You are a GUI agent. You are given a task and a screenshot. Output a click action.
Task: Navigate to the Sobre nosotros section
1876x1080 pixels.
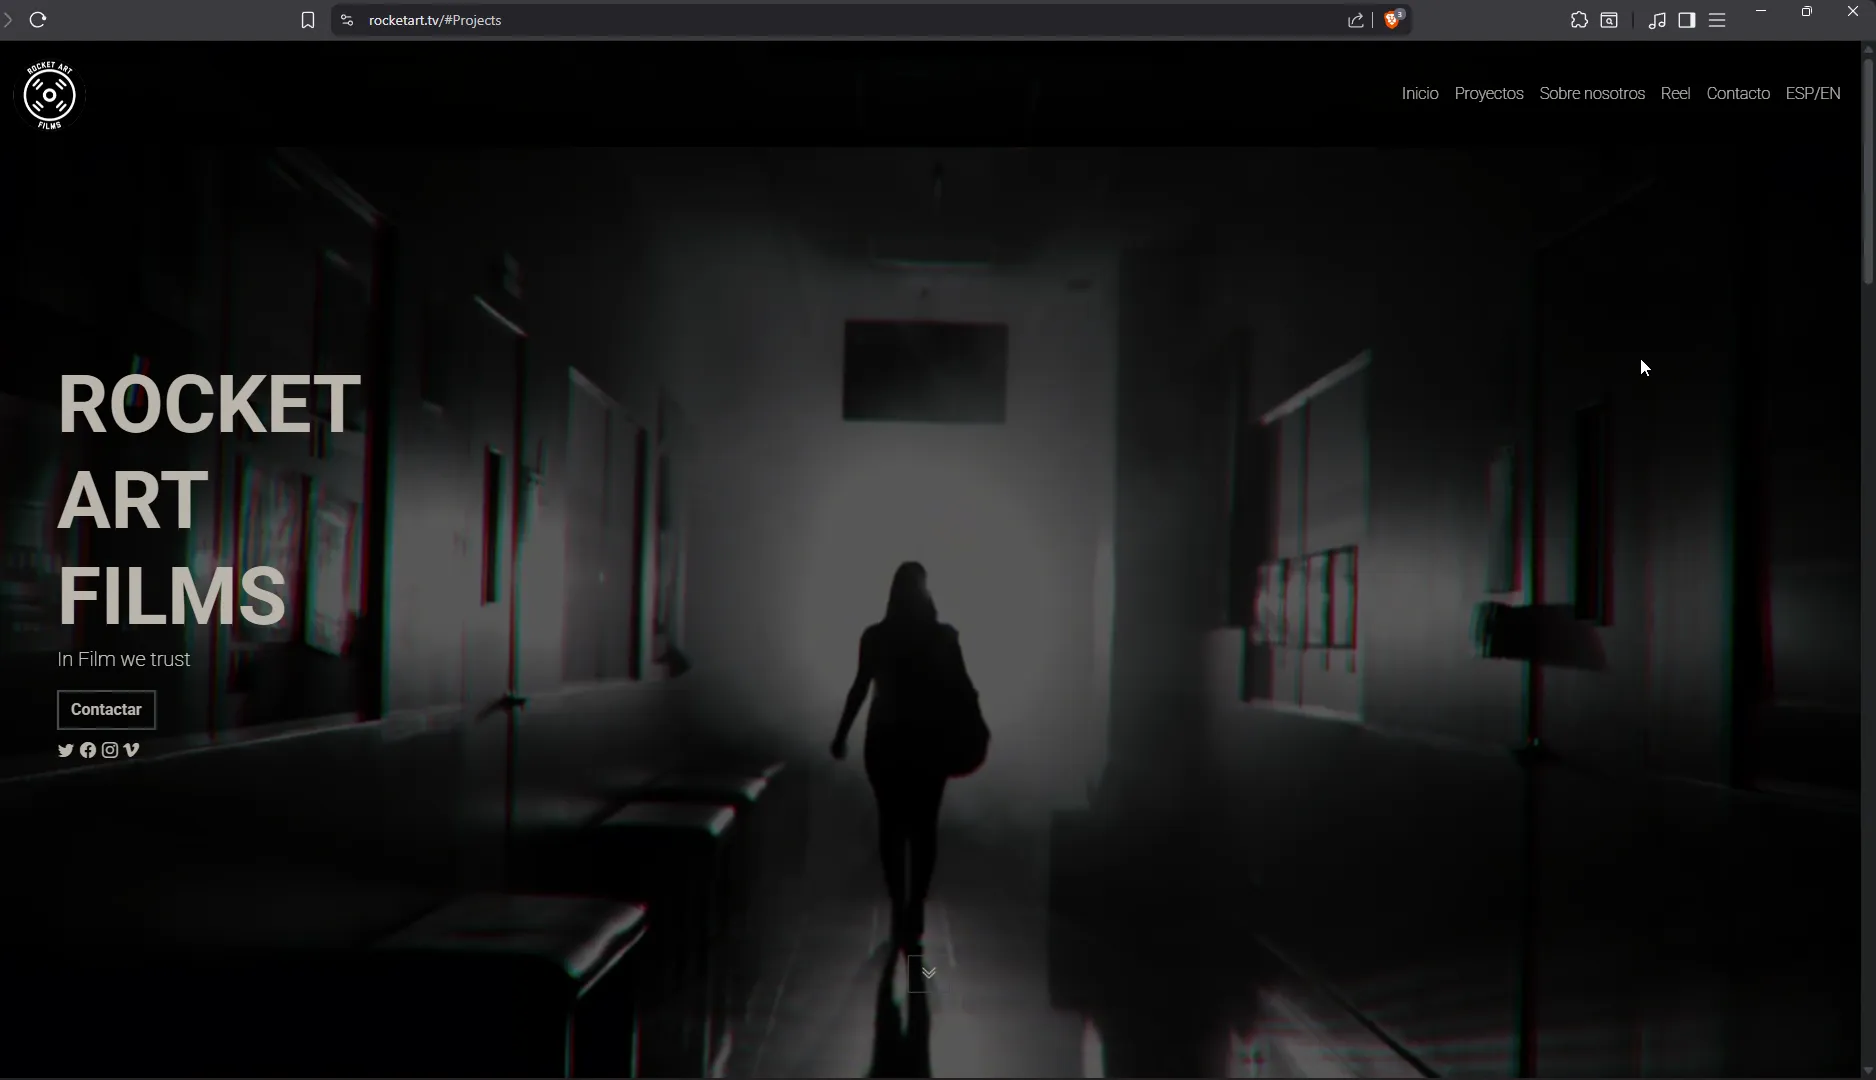coord(1592,93)
